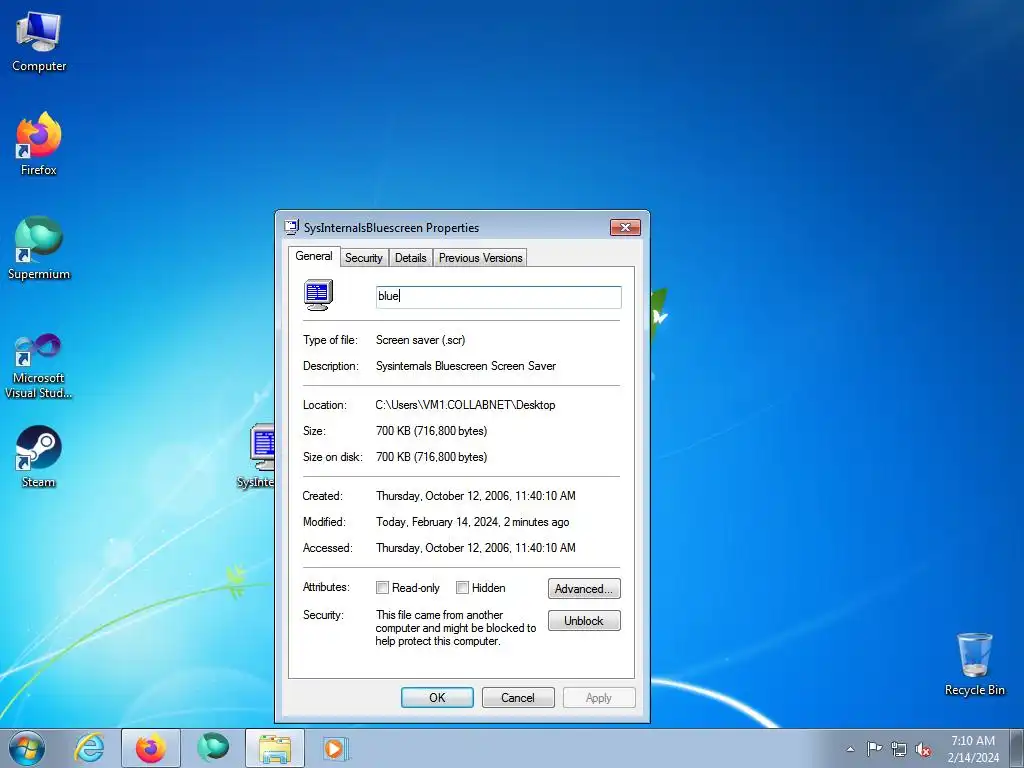Cancel the Properties dialog
This screenshot has width=1024, height=768.
(x=518, y=697)
